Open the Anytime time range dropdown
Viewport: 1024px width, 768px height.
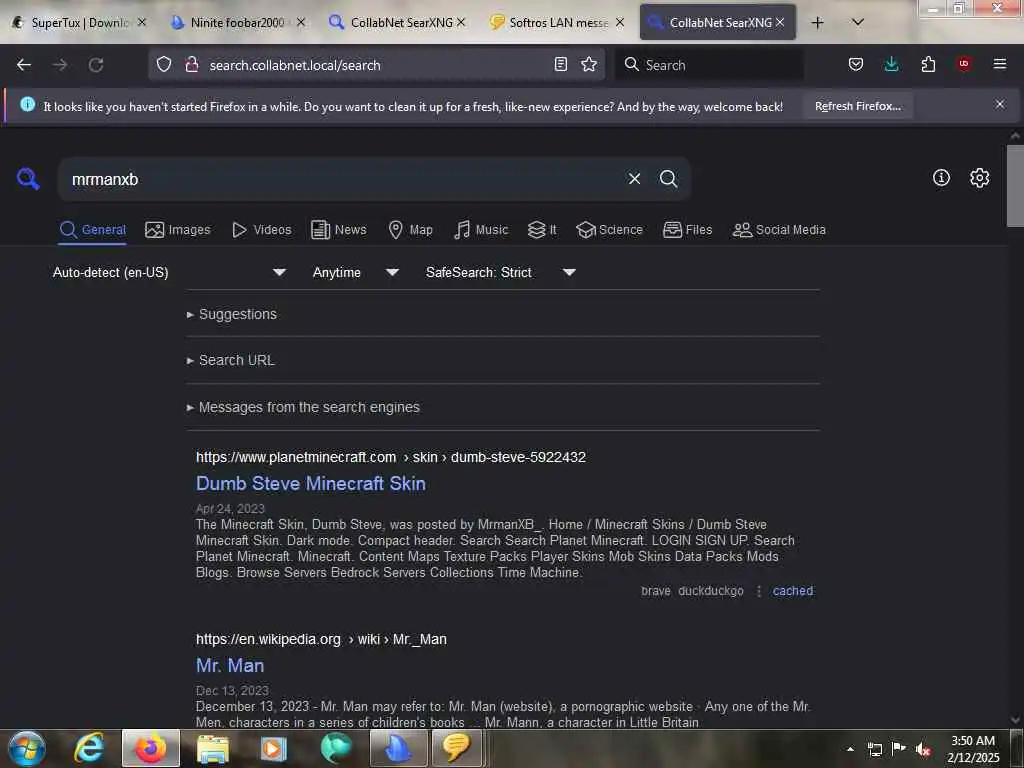[355, 272]
